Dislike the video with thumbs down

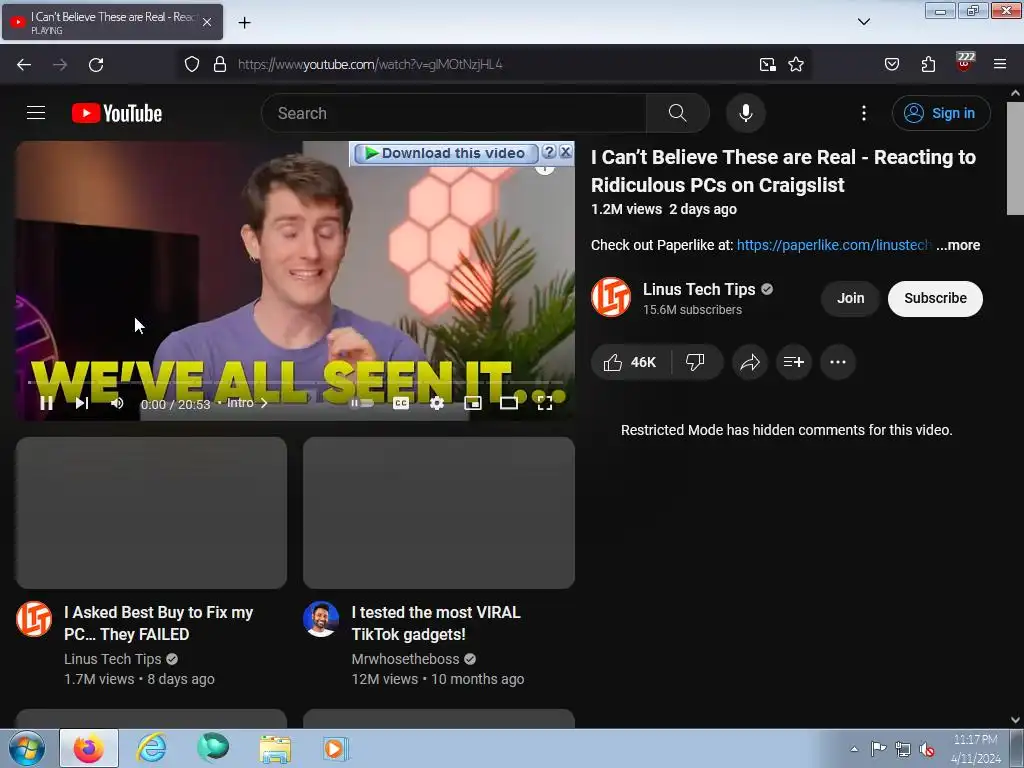tap(696, 362)
